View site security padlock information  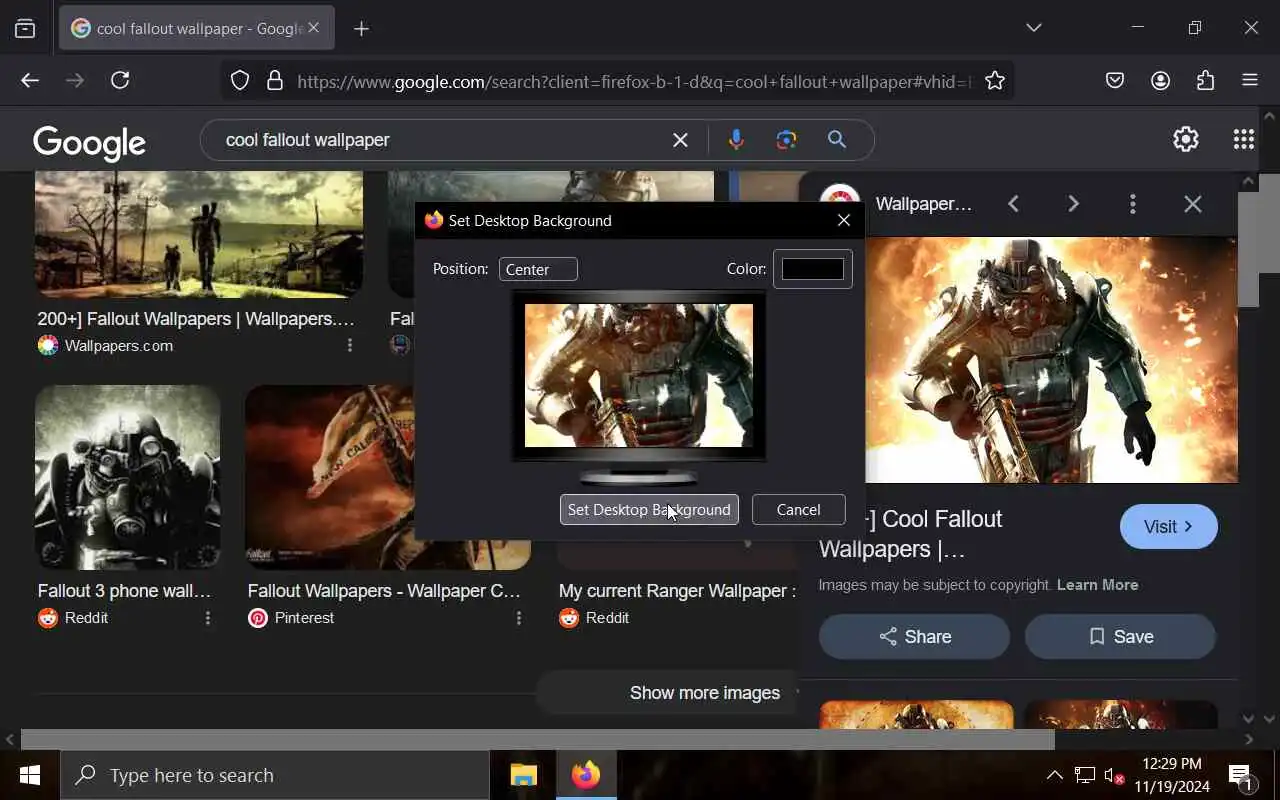(275, 81)
